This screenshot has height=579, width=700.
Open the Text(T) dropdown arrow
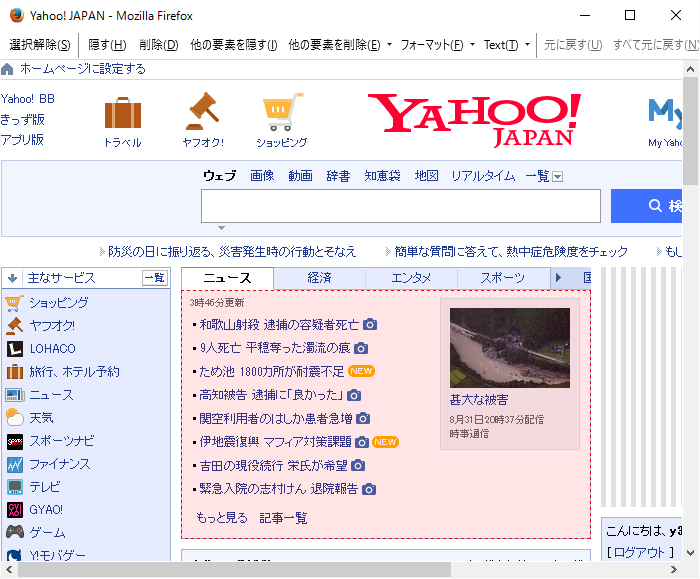[527, 45]
